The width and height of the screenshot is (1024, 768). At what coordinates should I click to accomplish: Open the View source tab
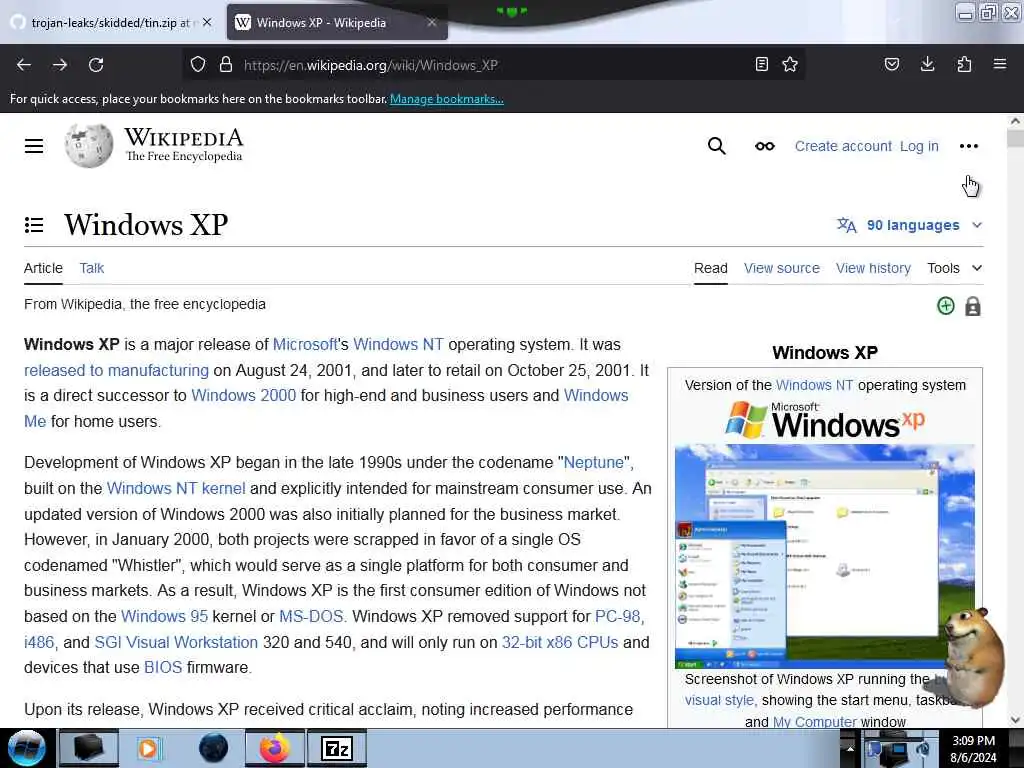782,268
